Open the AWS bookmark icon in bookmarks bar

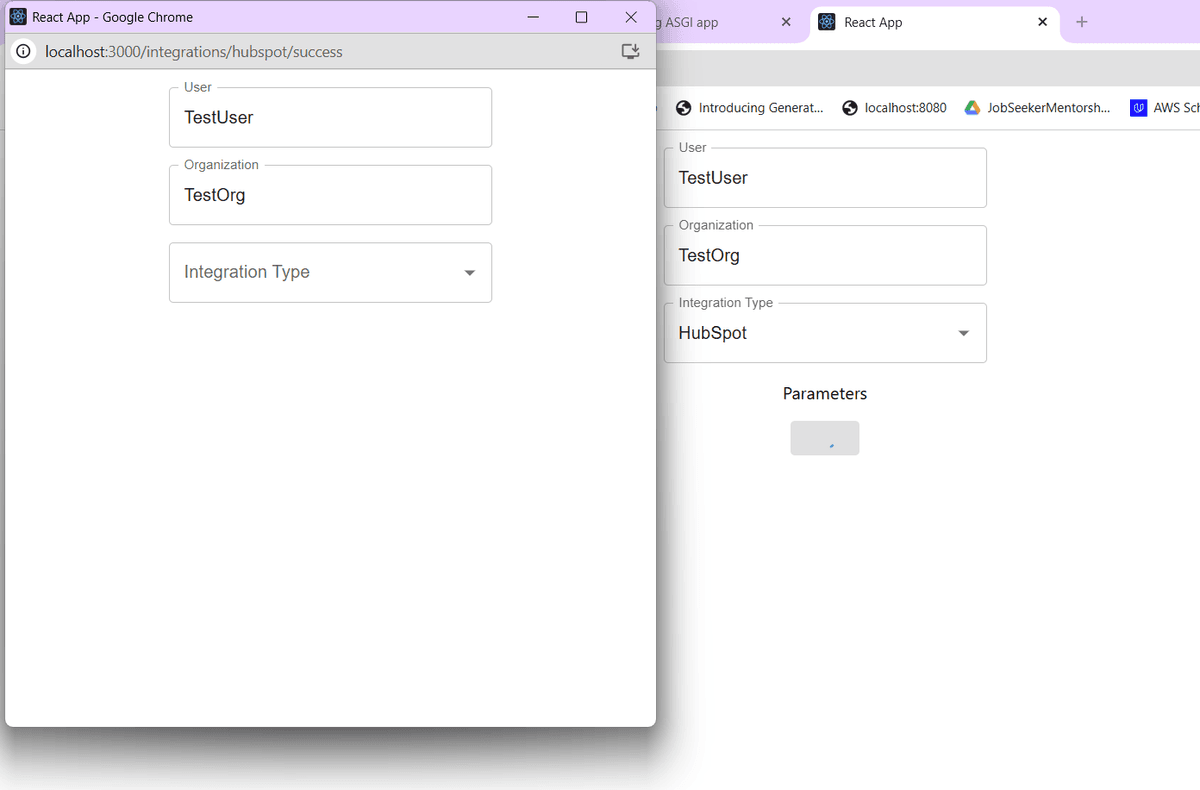point(1138,108)
